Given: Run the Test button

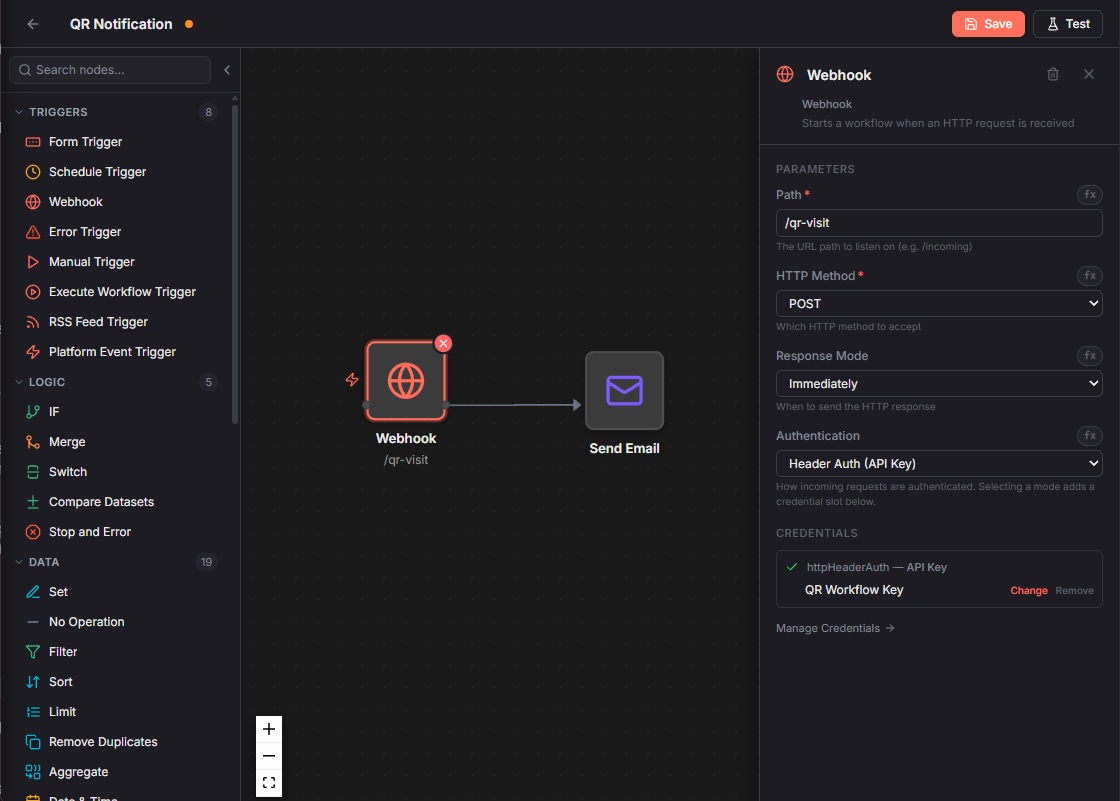Looking at the screenshot, I should (x=1068, y=24).
